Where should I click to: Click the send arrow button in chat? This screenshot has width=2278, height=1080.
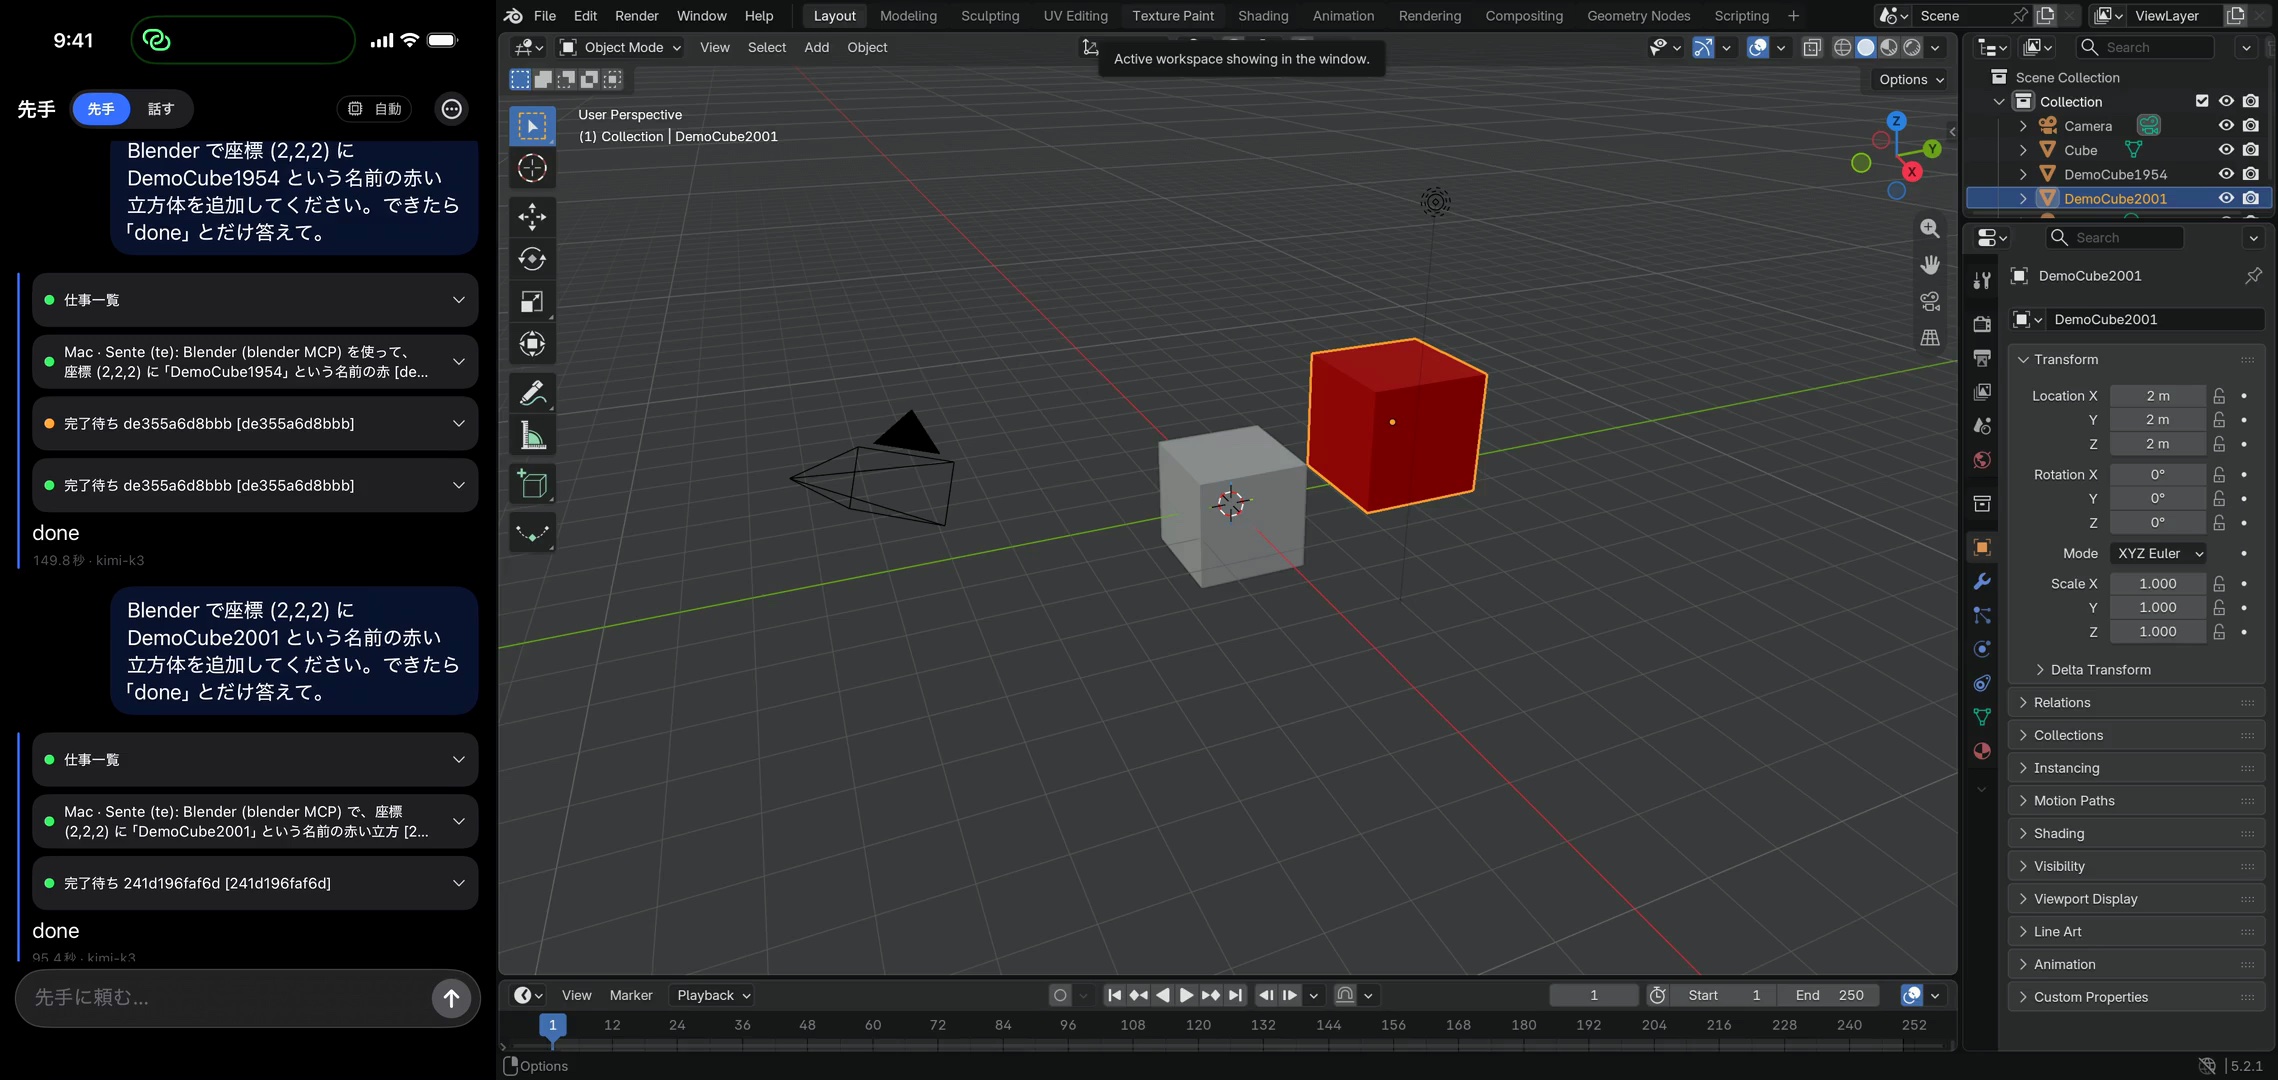(451, 997)
